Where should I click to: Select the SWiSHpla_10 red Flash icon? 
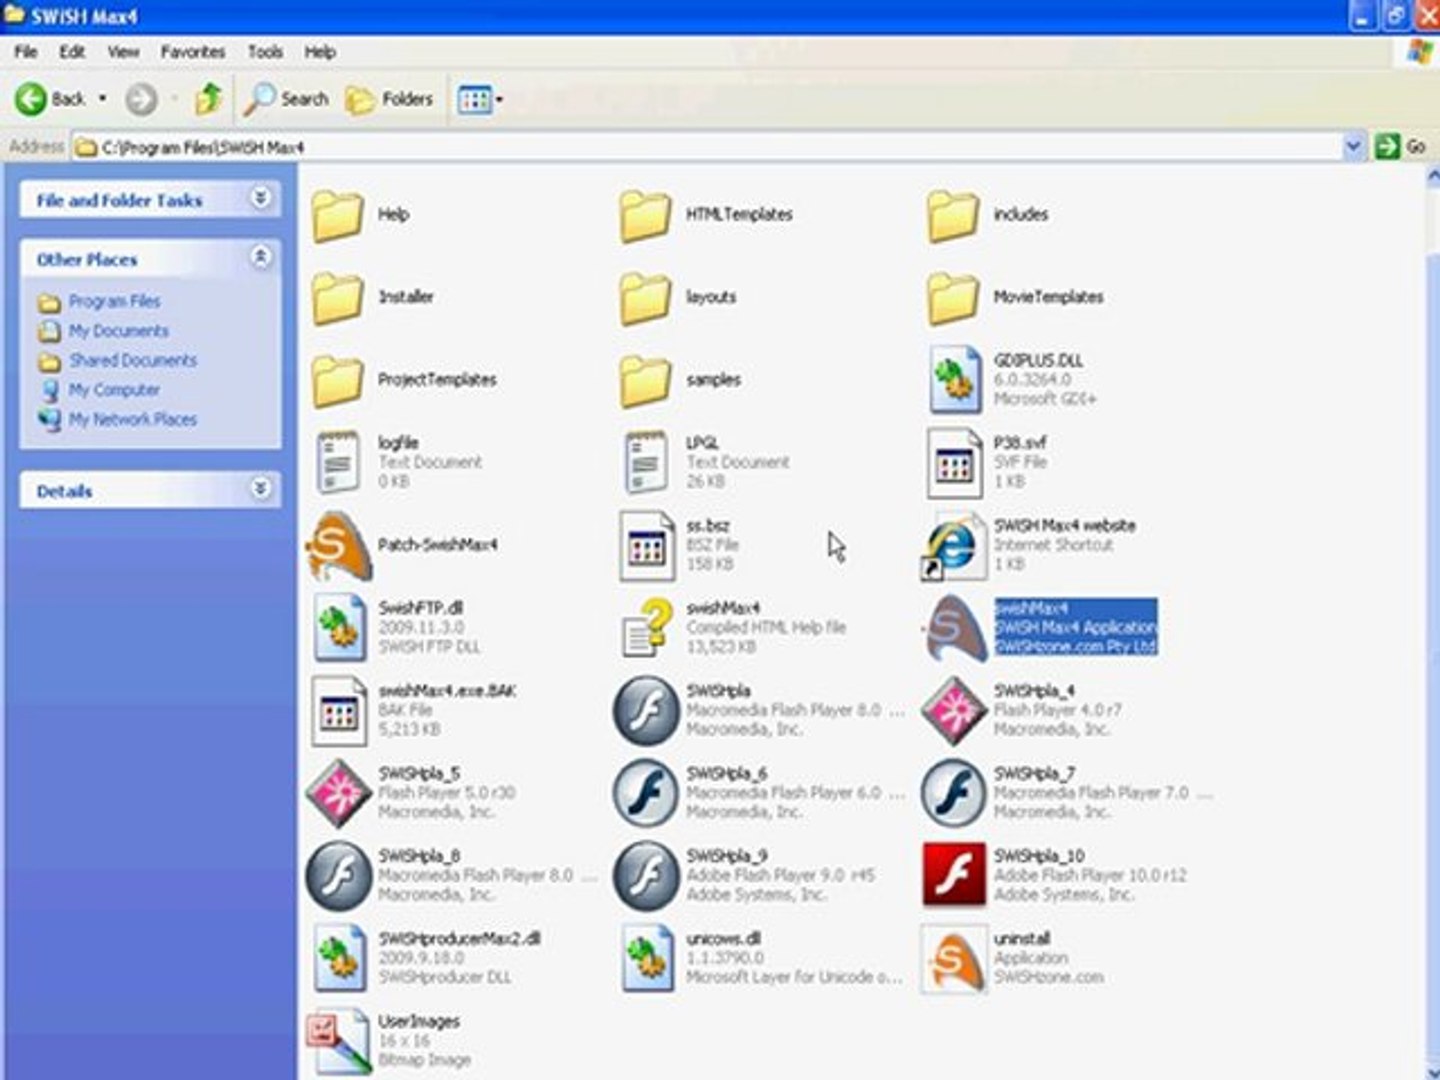pos(954,875)
